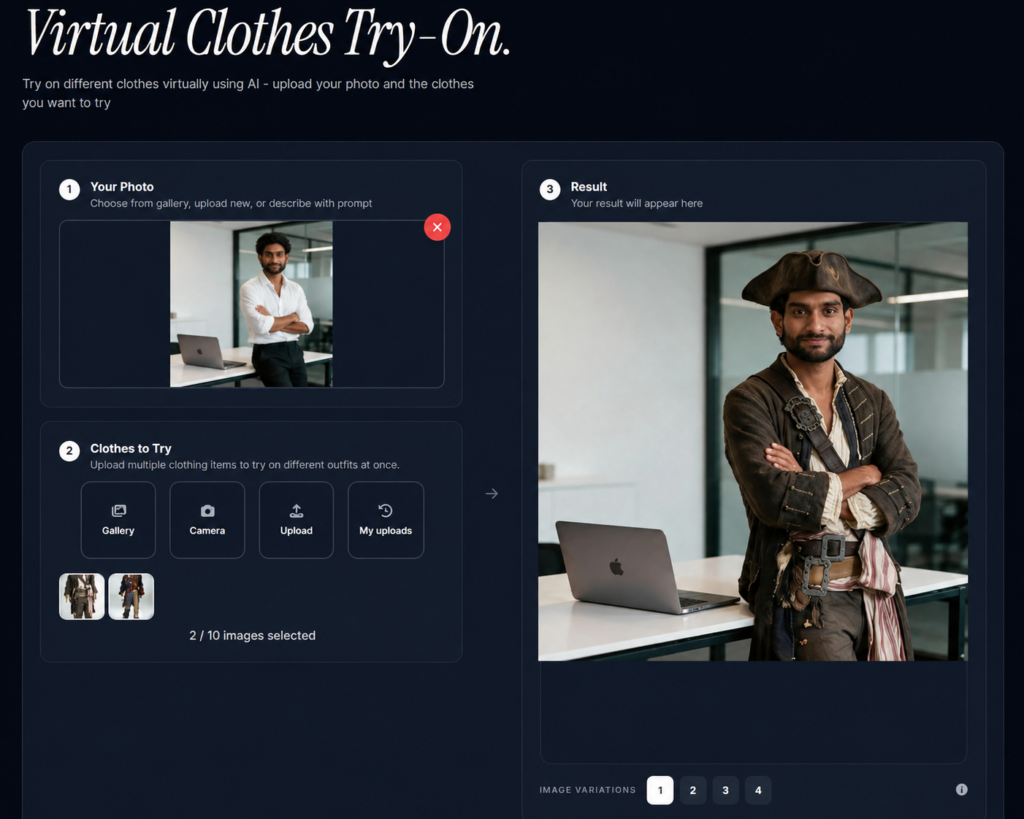This screenshot has height=819, width=1024.
Task: Click the "Your Photo" heading
Action: tap(122, 187)
